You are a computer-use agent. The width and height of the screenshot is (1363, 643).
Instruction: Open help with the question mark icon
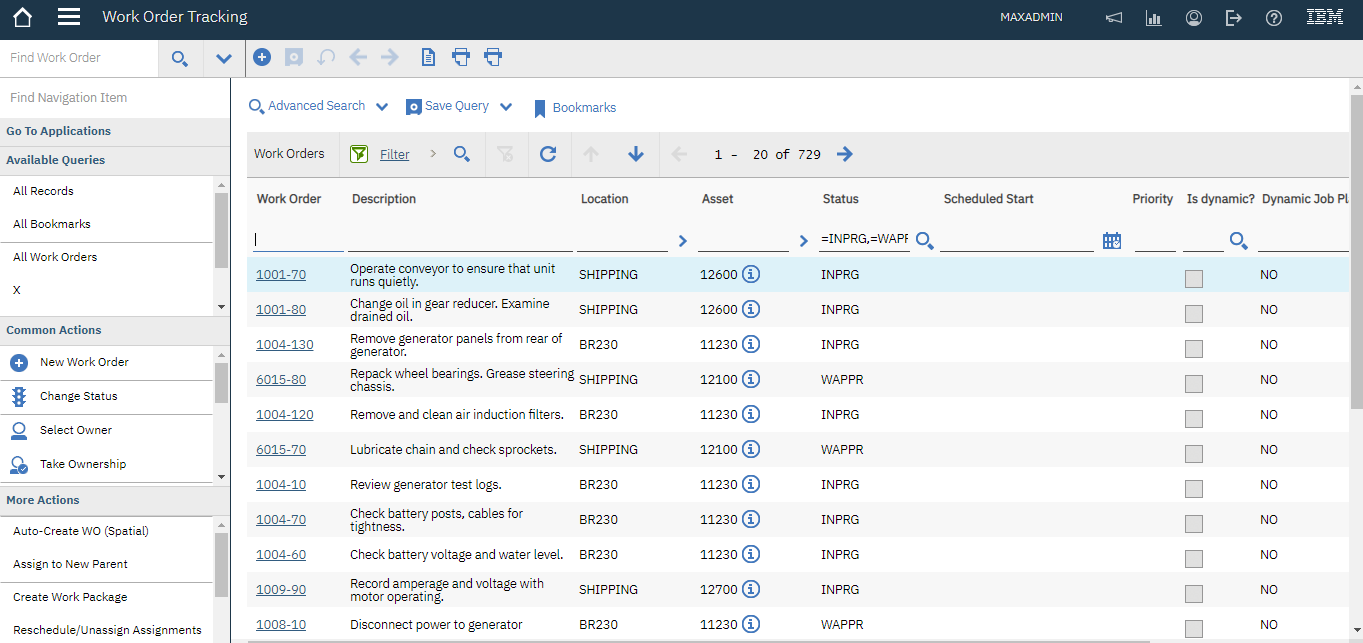tap(1273, 17)
